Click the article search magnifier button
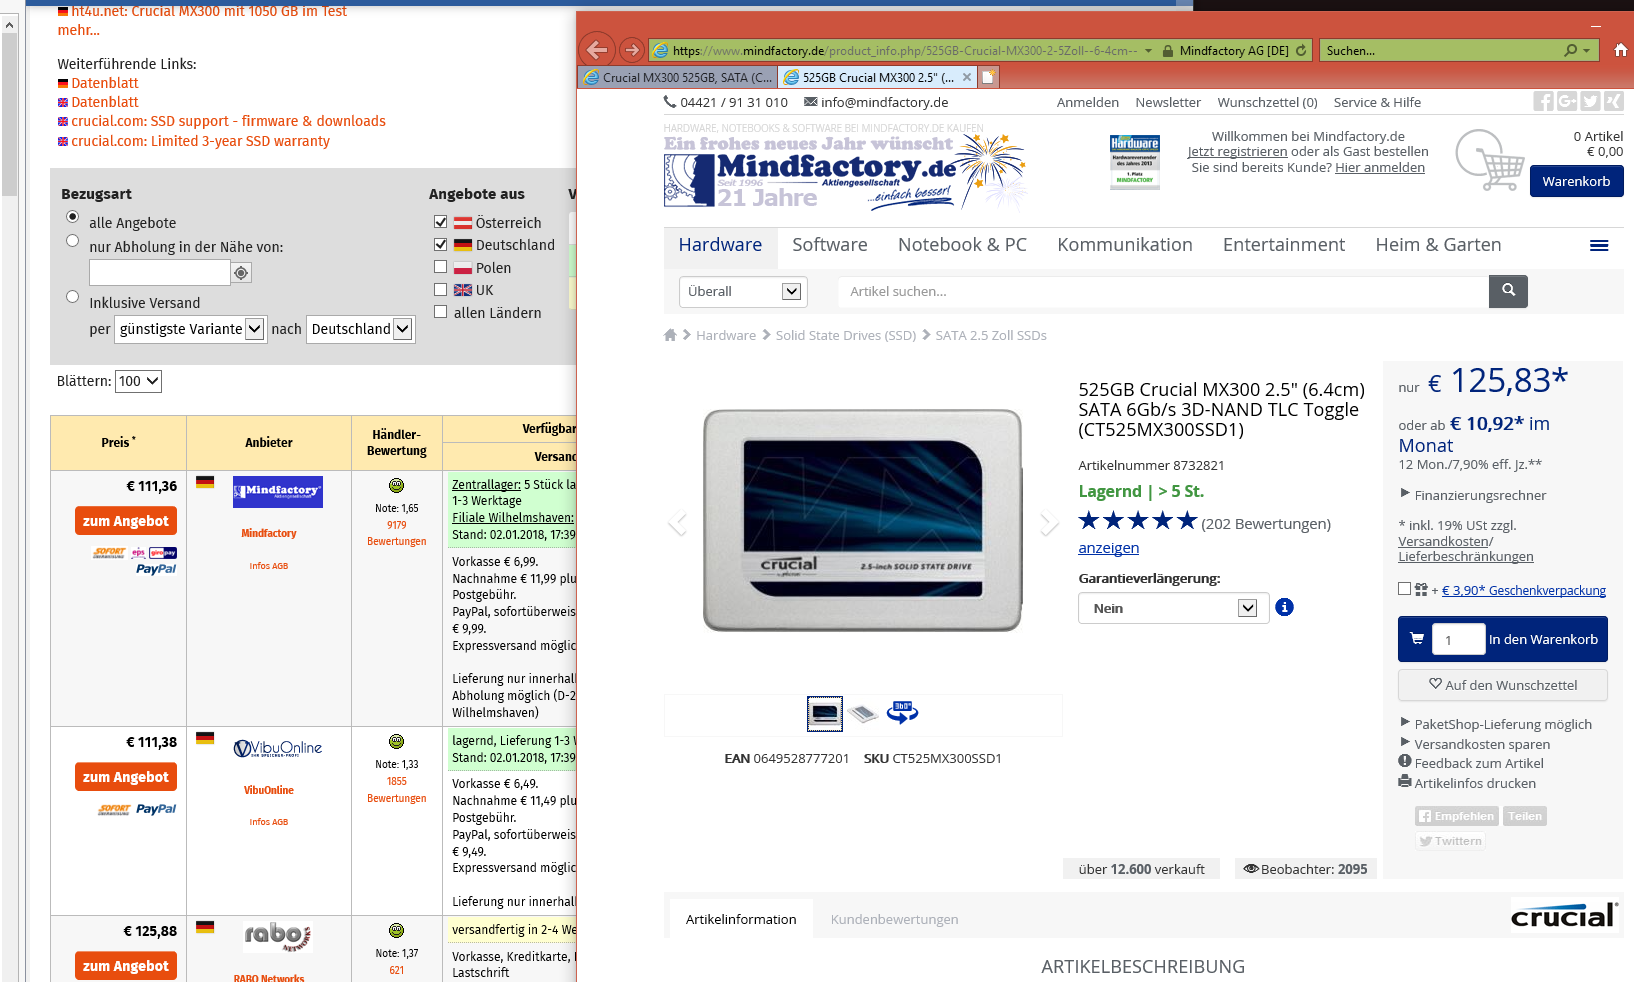This screenshot has height=982, width=1634. (1508, 291)
